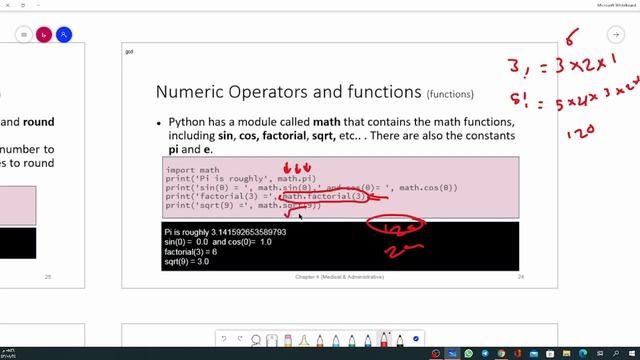Click the right arrow button at top right
640x360 pixels.
point(616,35)
